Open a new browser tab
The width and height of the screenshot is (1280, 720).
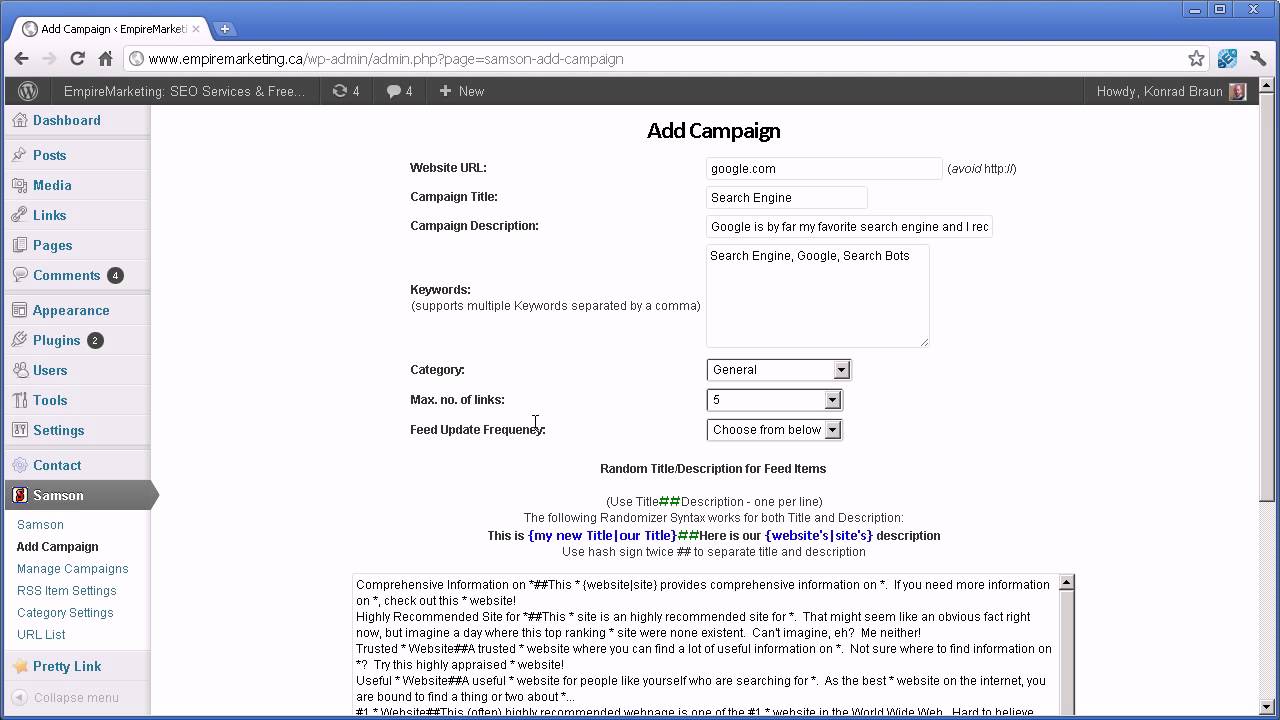(x=224, y=29)
